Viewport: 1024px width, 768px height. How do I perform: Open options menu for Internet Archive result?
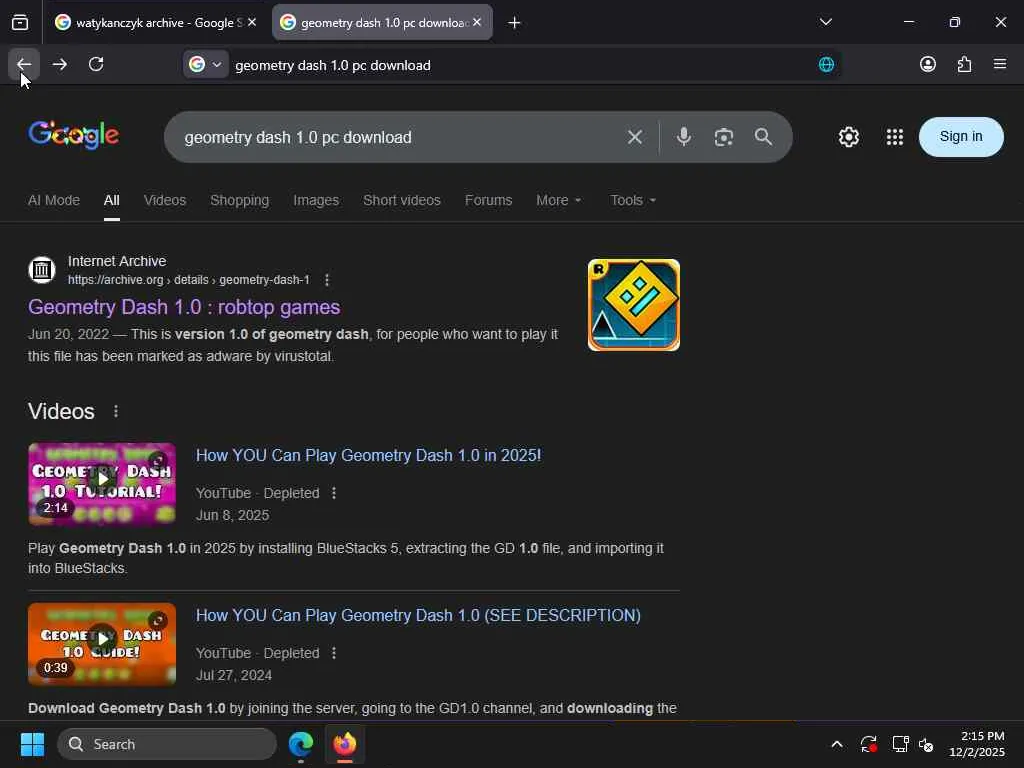327,280
